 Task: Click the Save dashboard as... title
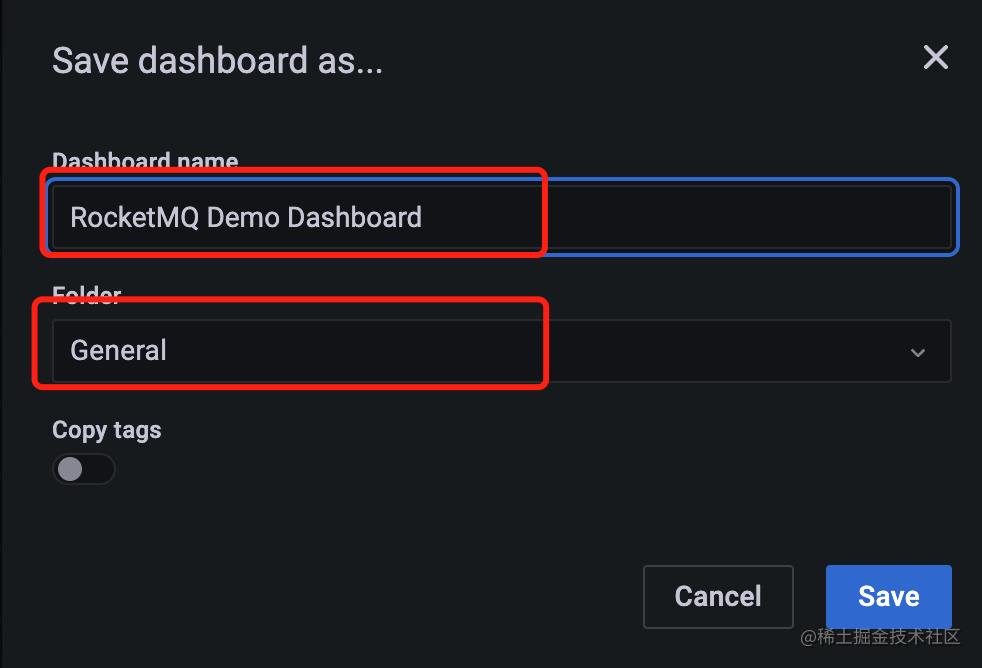pyautogui.click(x=217, y=61)
